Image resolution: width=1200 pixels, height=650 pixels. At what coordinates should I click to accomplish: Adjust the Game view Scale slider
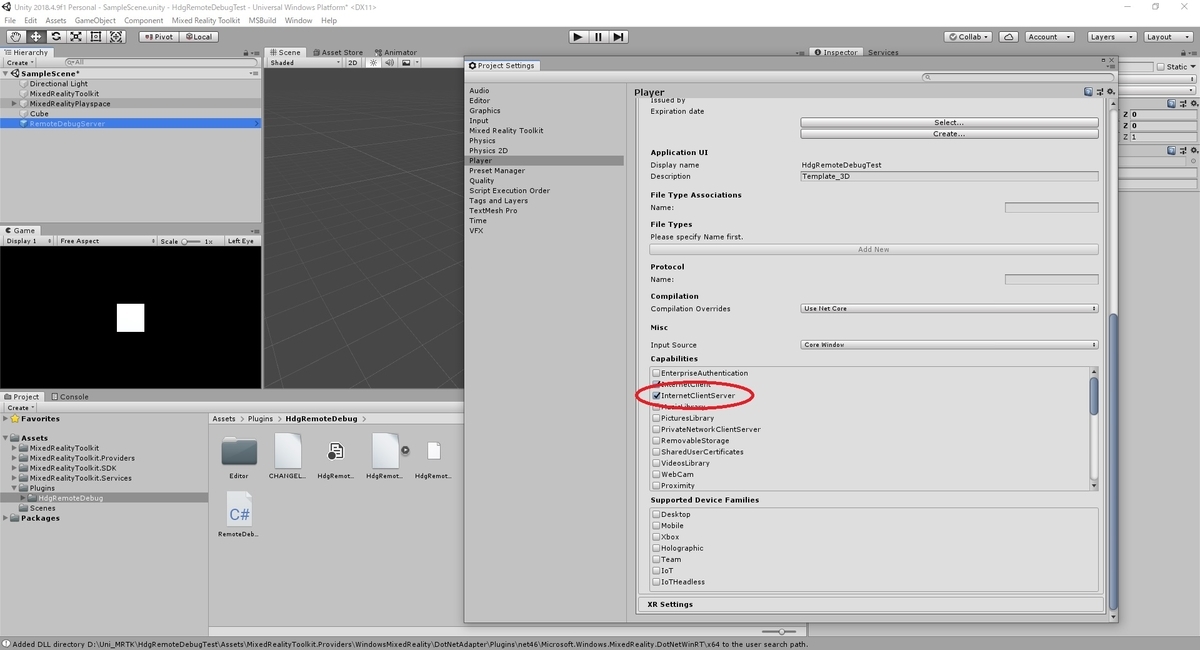tap(192, 241)
